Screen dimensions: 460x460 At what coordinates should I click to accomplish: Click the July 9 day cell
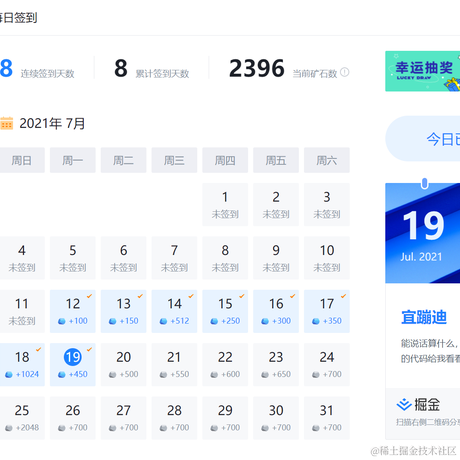pos(276,258)
